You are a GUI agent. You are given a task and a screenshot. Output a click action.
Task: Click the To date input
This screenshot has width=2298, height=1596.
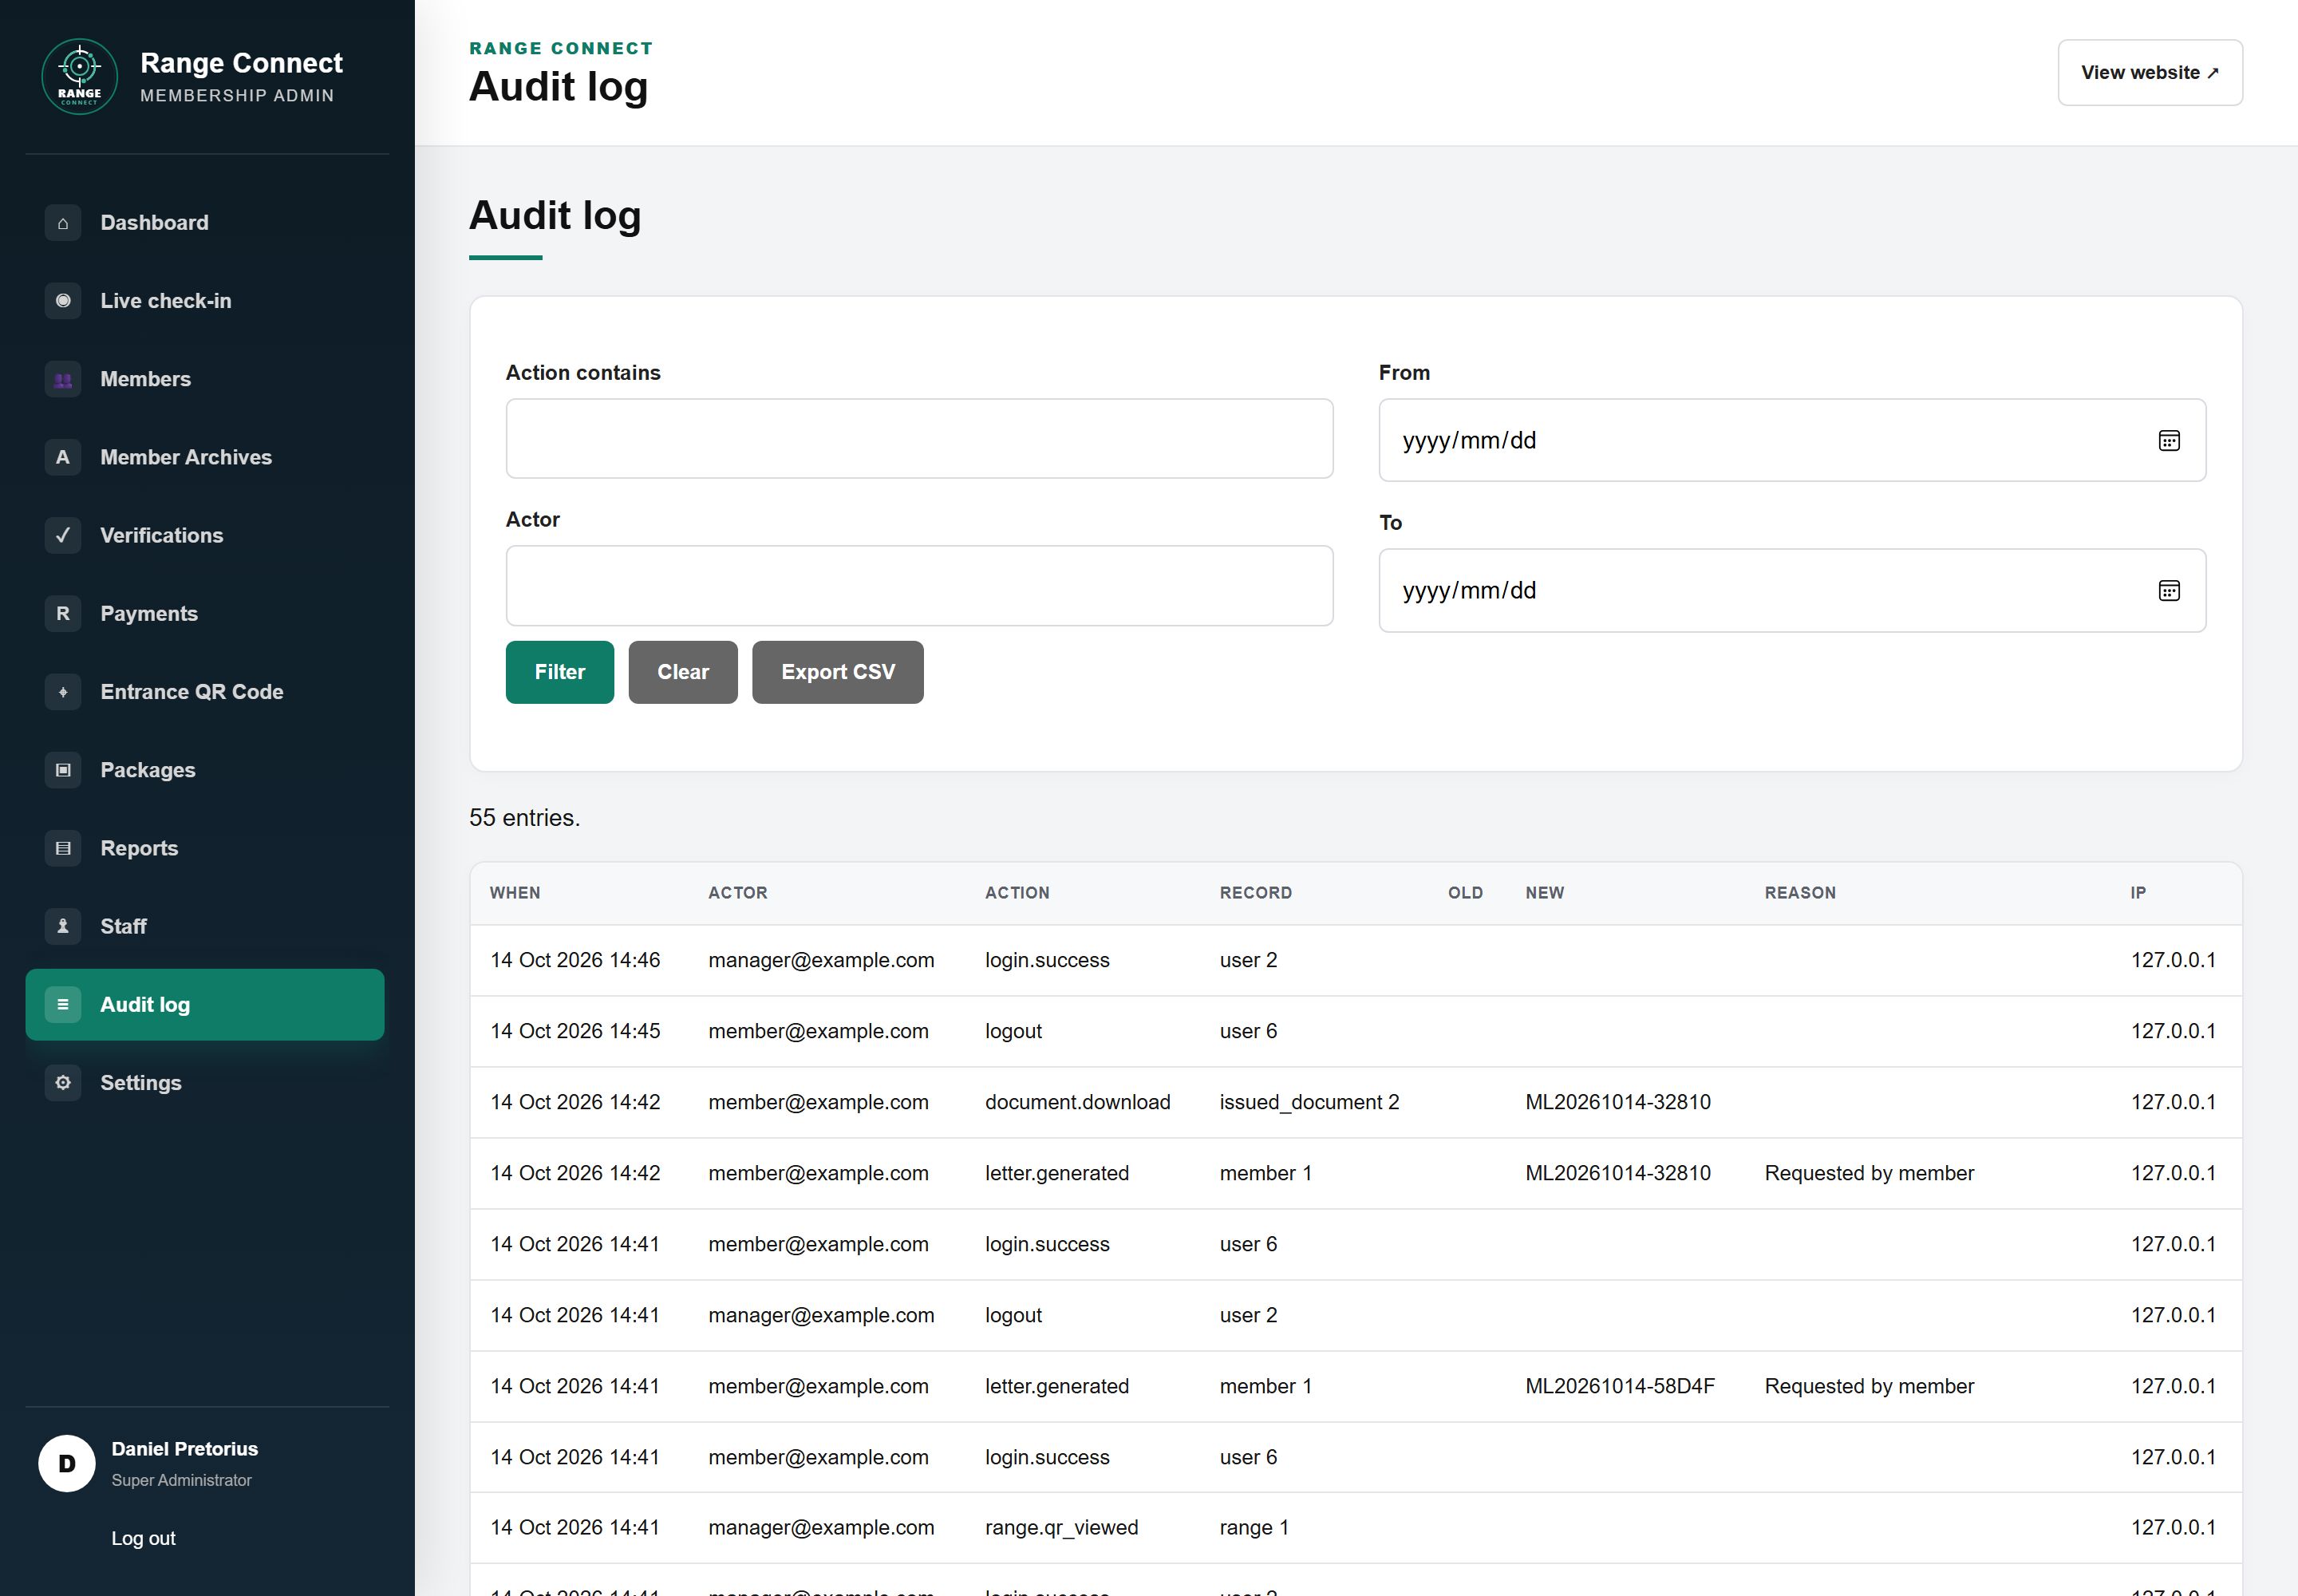point(1792,591)
